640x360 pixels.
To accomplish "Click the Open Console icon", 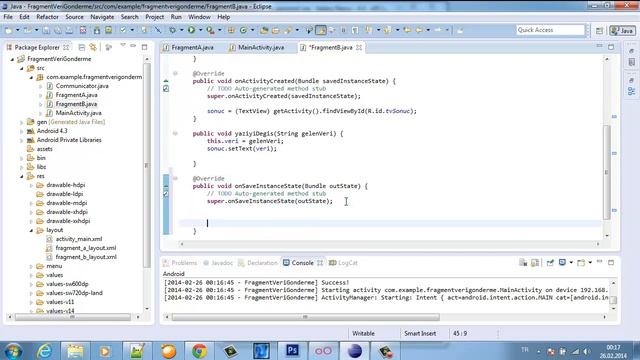I will click(581, 262).
